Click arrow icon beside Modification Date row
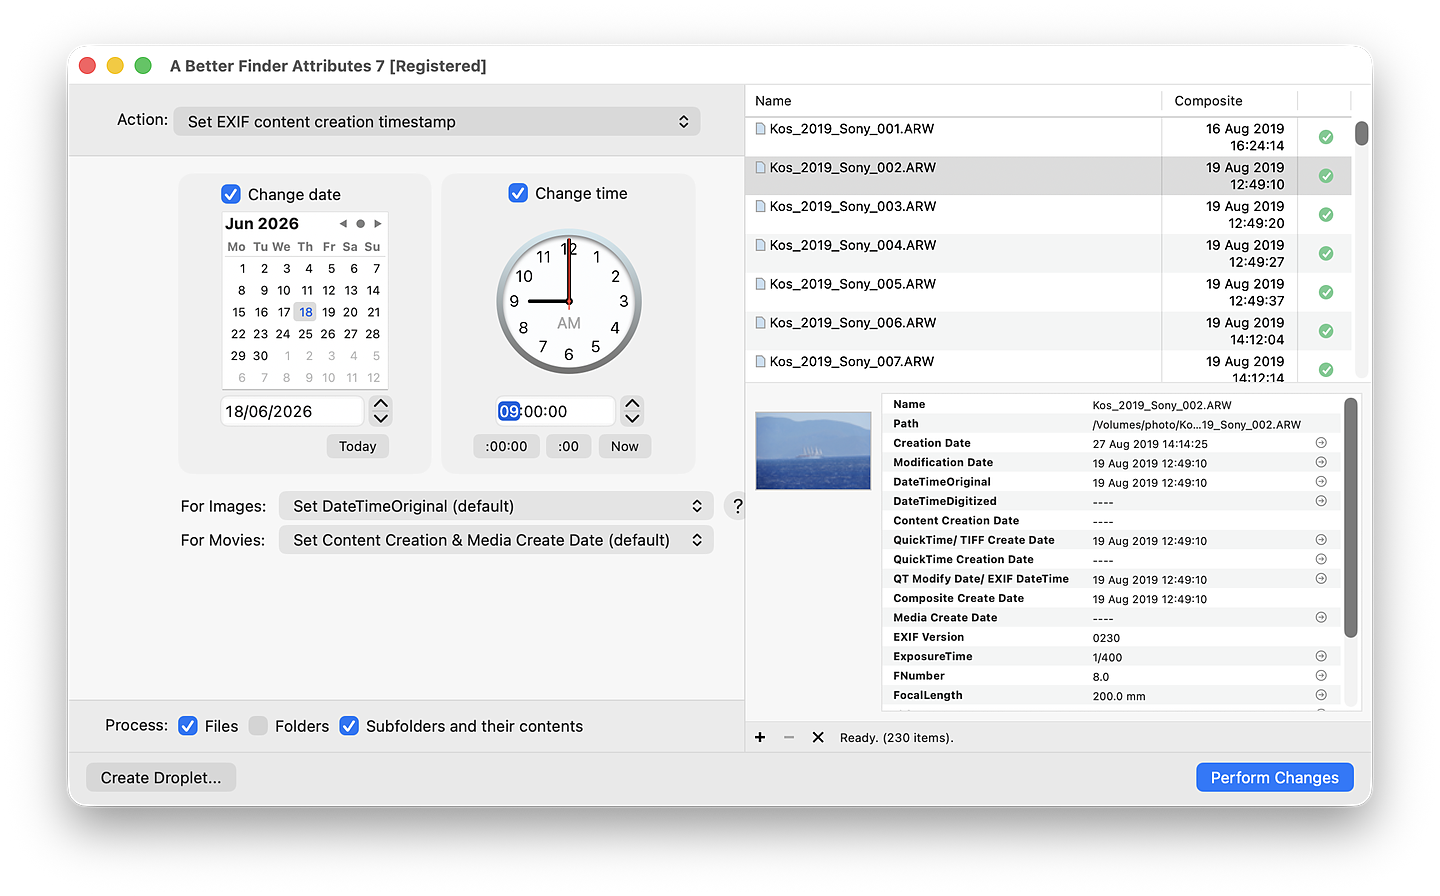The image size is (1440, 896). pos(1321,462)
